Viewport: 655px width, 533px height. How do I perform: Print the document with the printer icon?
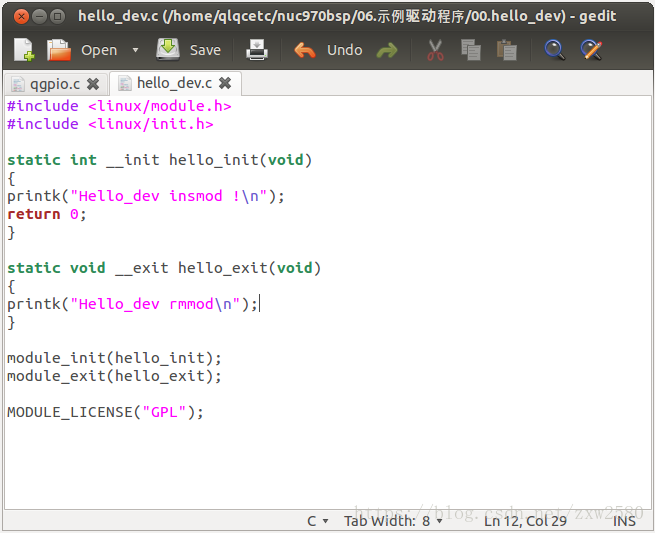coord(256,50)
